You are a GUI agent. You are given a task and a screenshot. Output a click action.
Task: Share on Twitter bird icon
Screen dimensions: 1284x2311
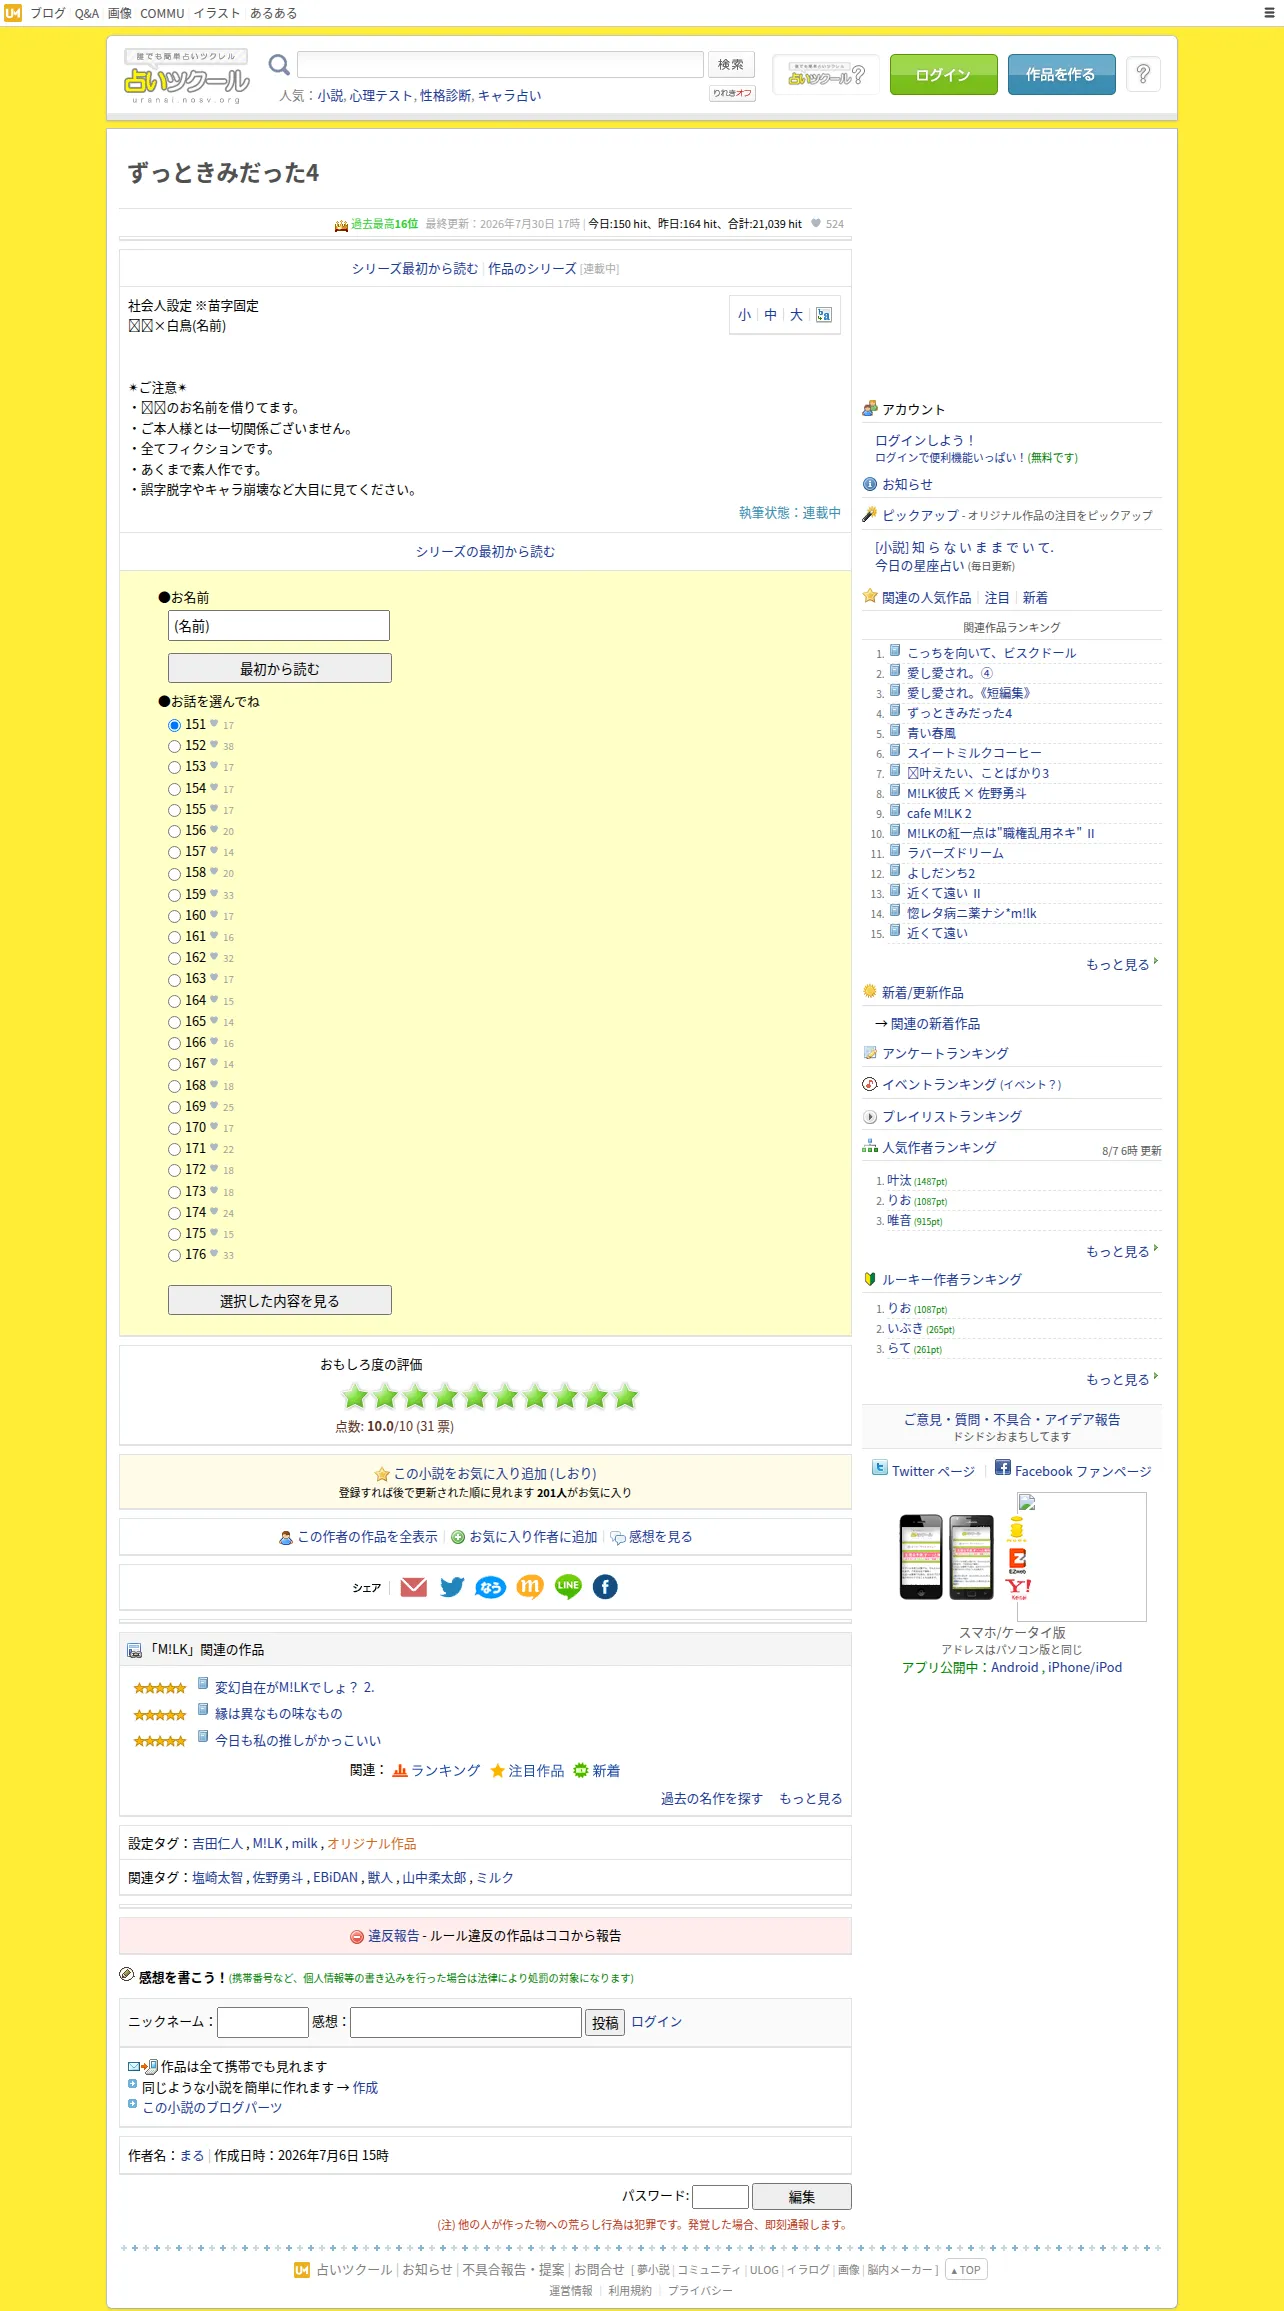[452, 1587]
